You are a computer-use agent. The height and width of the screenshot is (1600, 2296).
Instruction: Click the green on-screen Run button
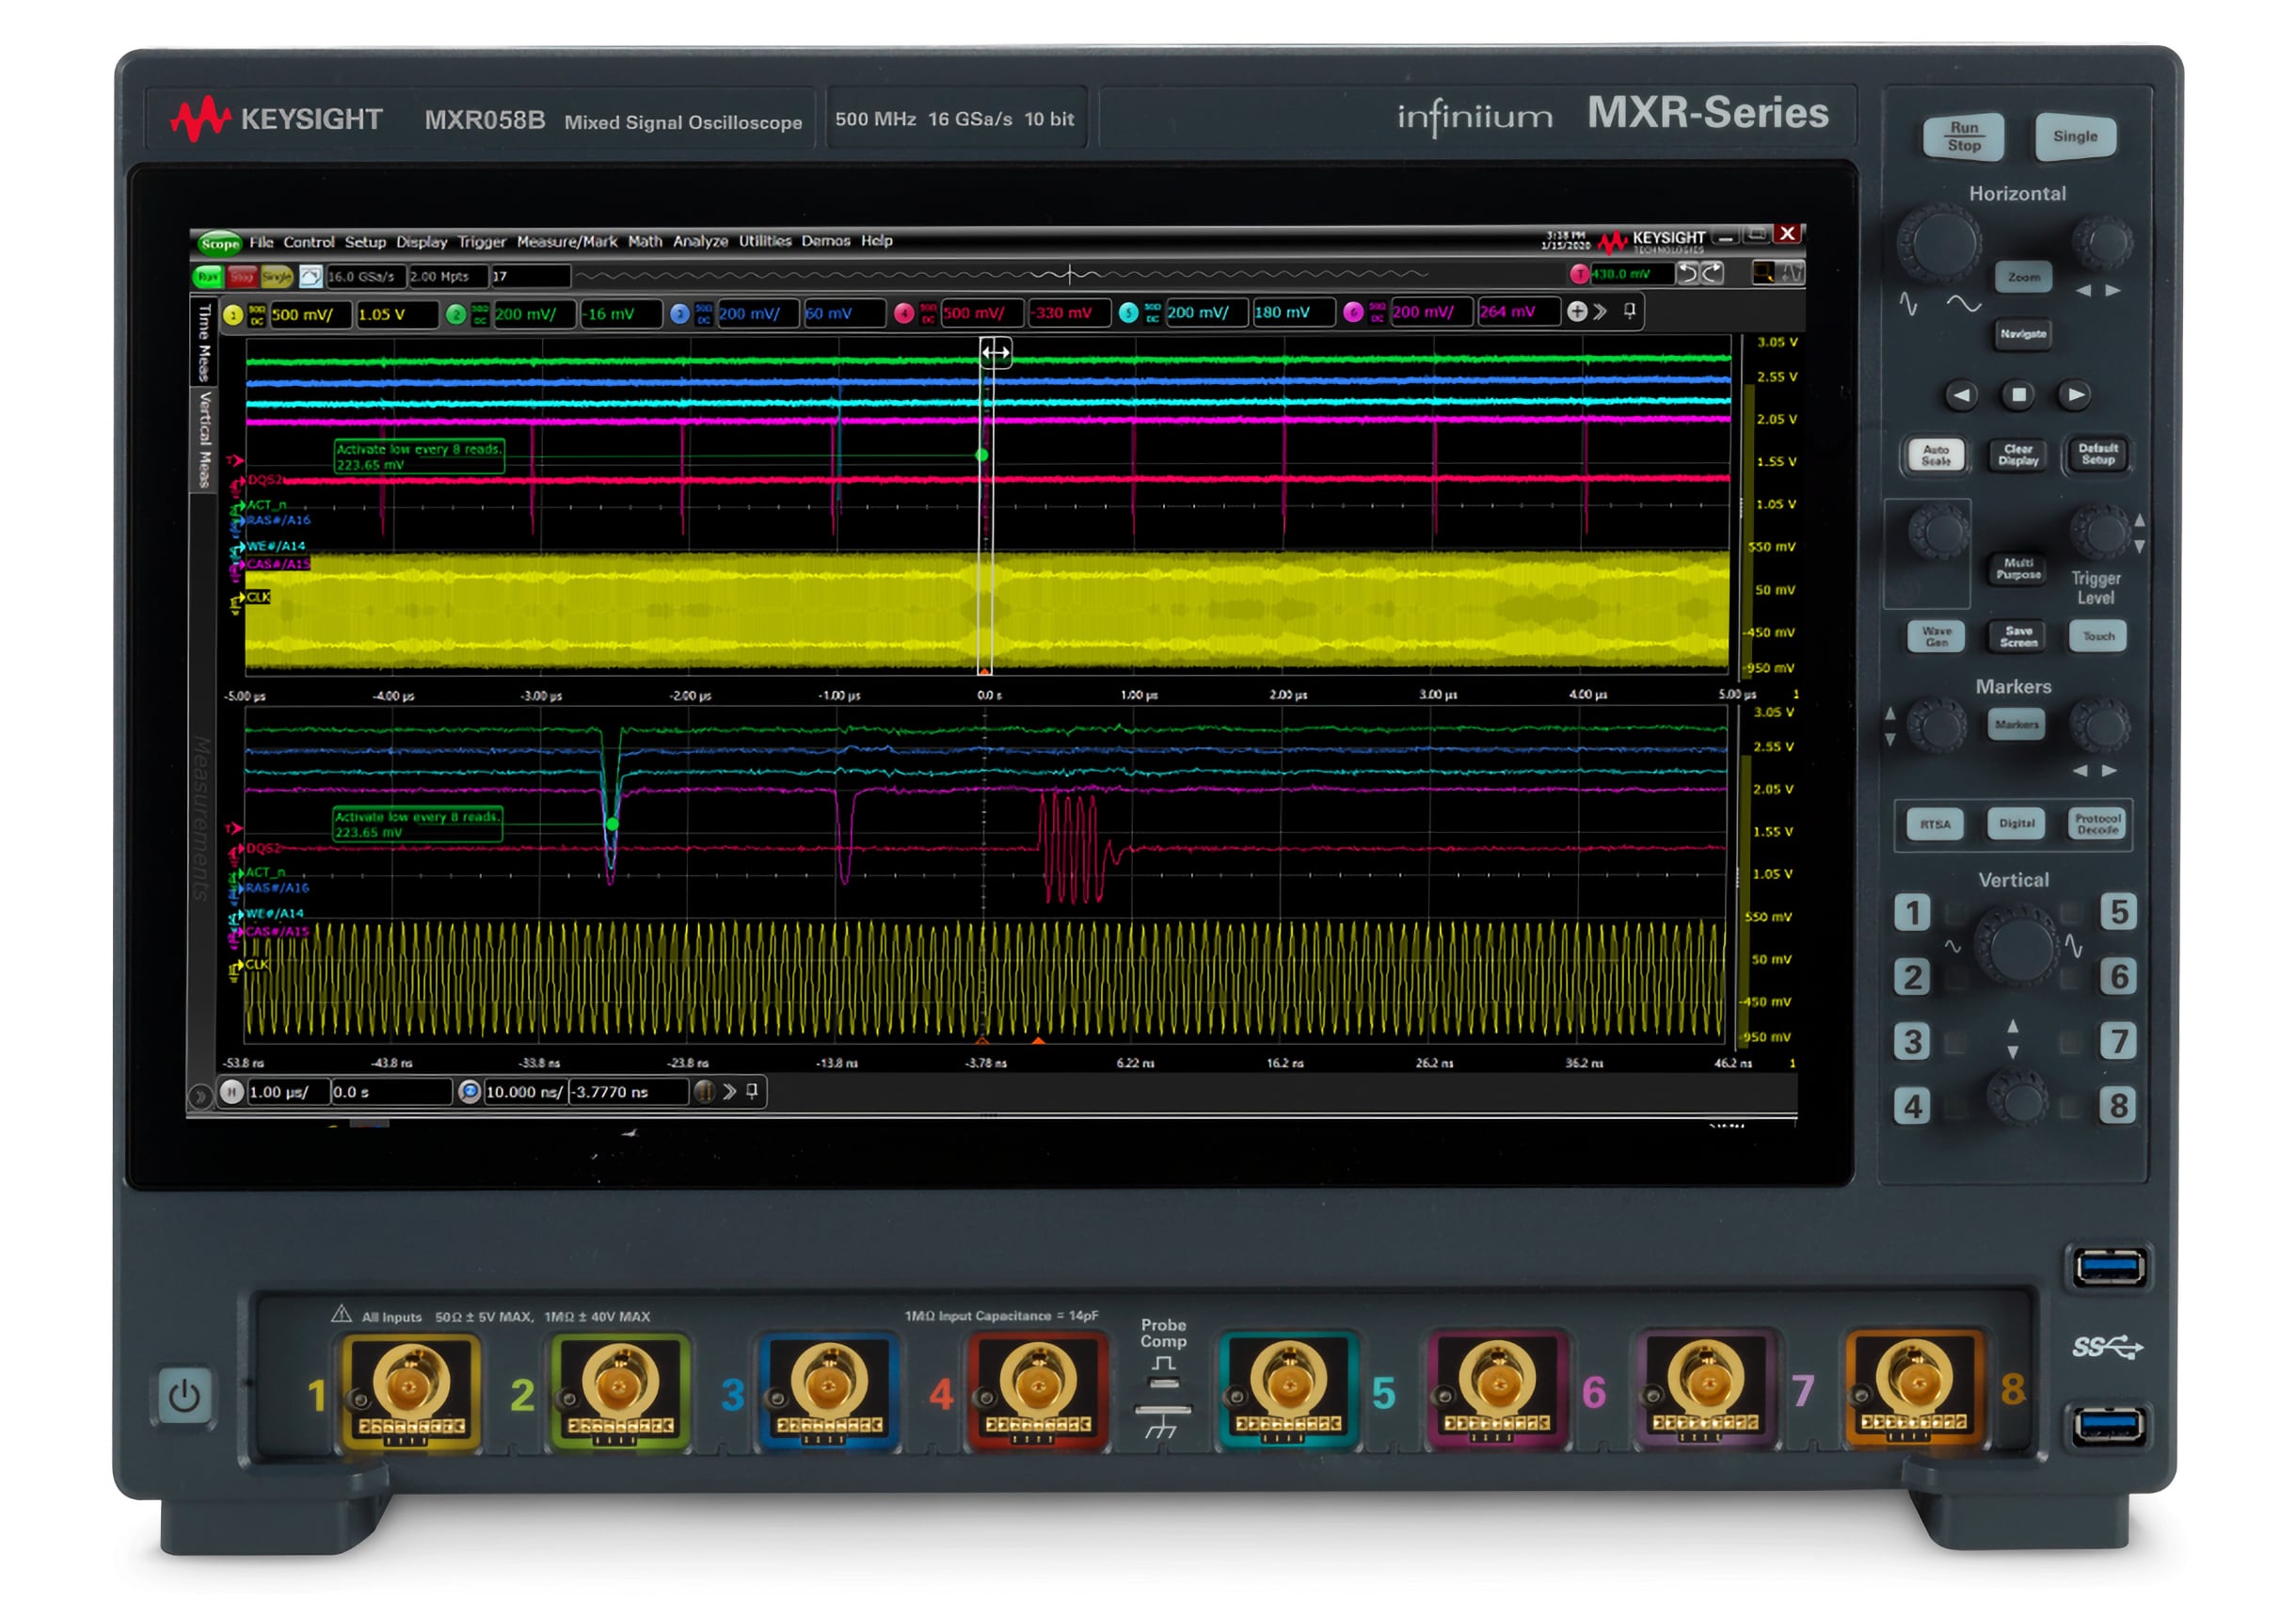(x=208, y=276)
